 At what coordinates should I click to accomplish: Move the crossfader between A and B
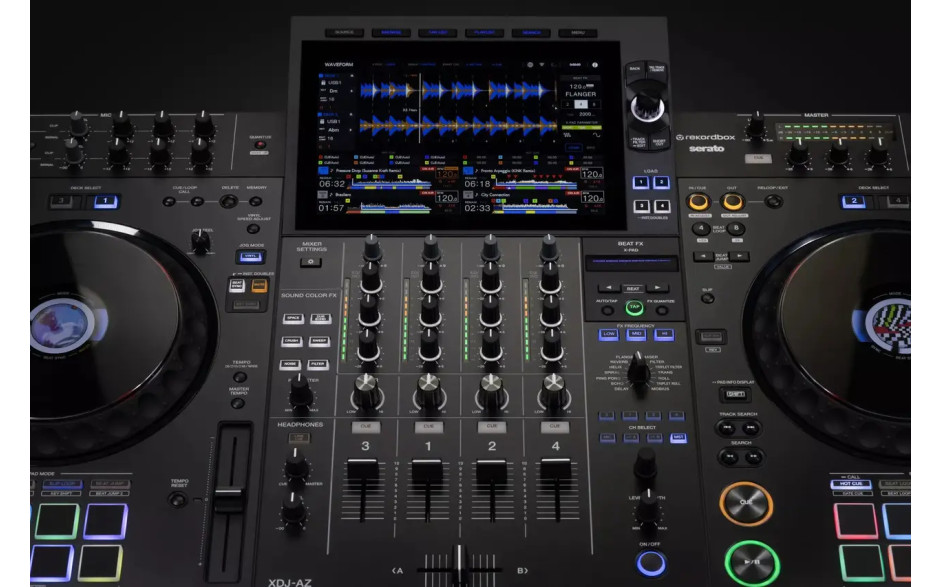click(x=459, y=566)
